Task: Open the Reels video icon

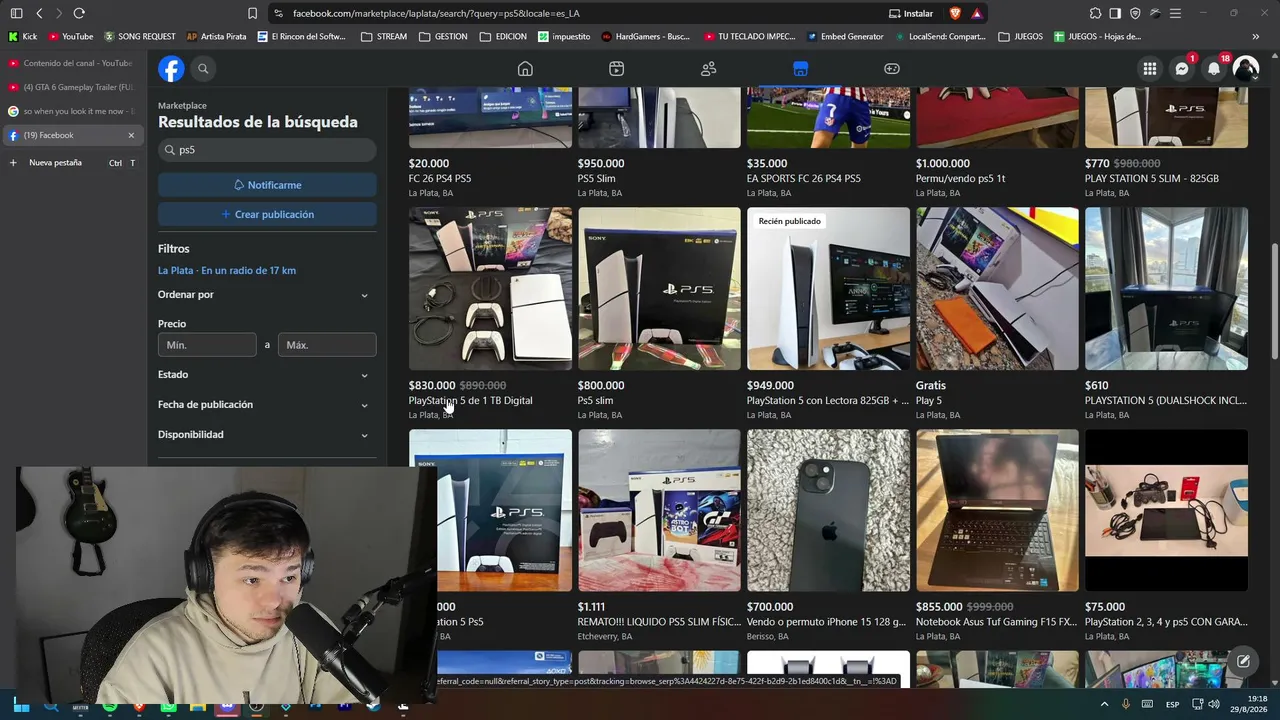Action: pos(616,68)
